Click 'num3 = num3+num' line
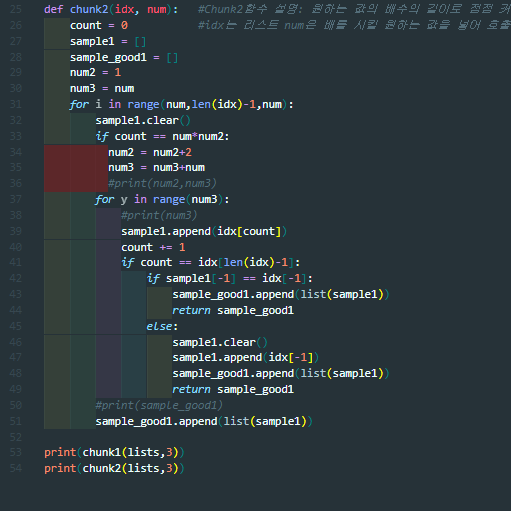Screen dimensions: 511x511 coord(156,167)
